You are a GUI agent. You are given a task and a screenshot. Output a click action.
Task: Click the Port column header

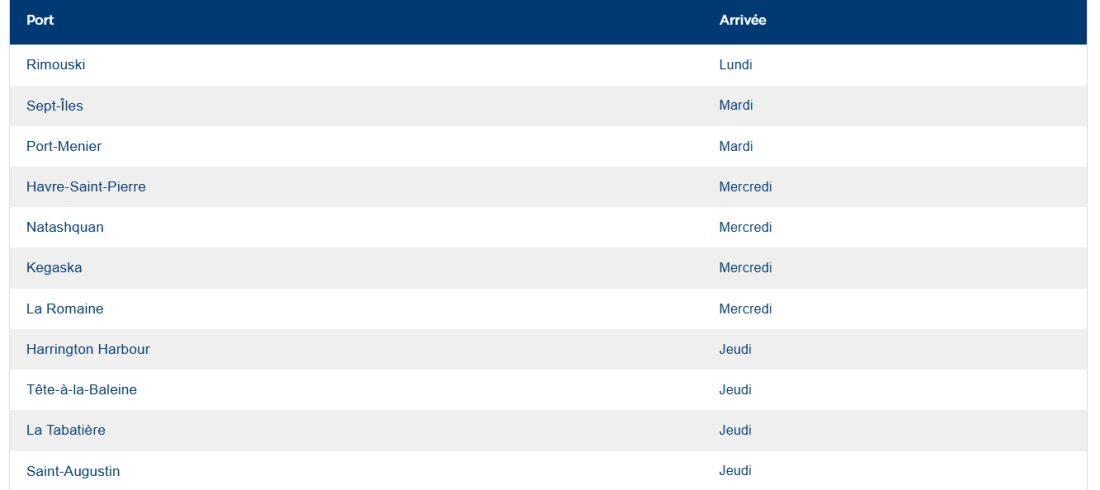[40, 22]
